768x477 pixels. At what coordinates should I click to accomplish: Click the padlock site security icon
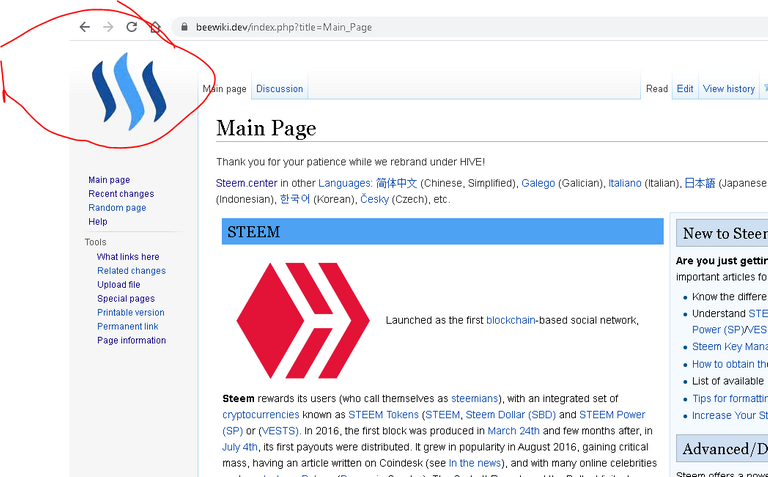(x=184, y=27)
